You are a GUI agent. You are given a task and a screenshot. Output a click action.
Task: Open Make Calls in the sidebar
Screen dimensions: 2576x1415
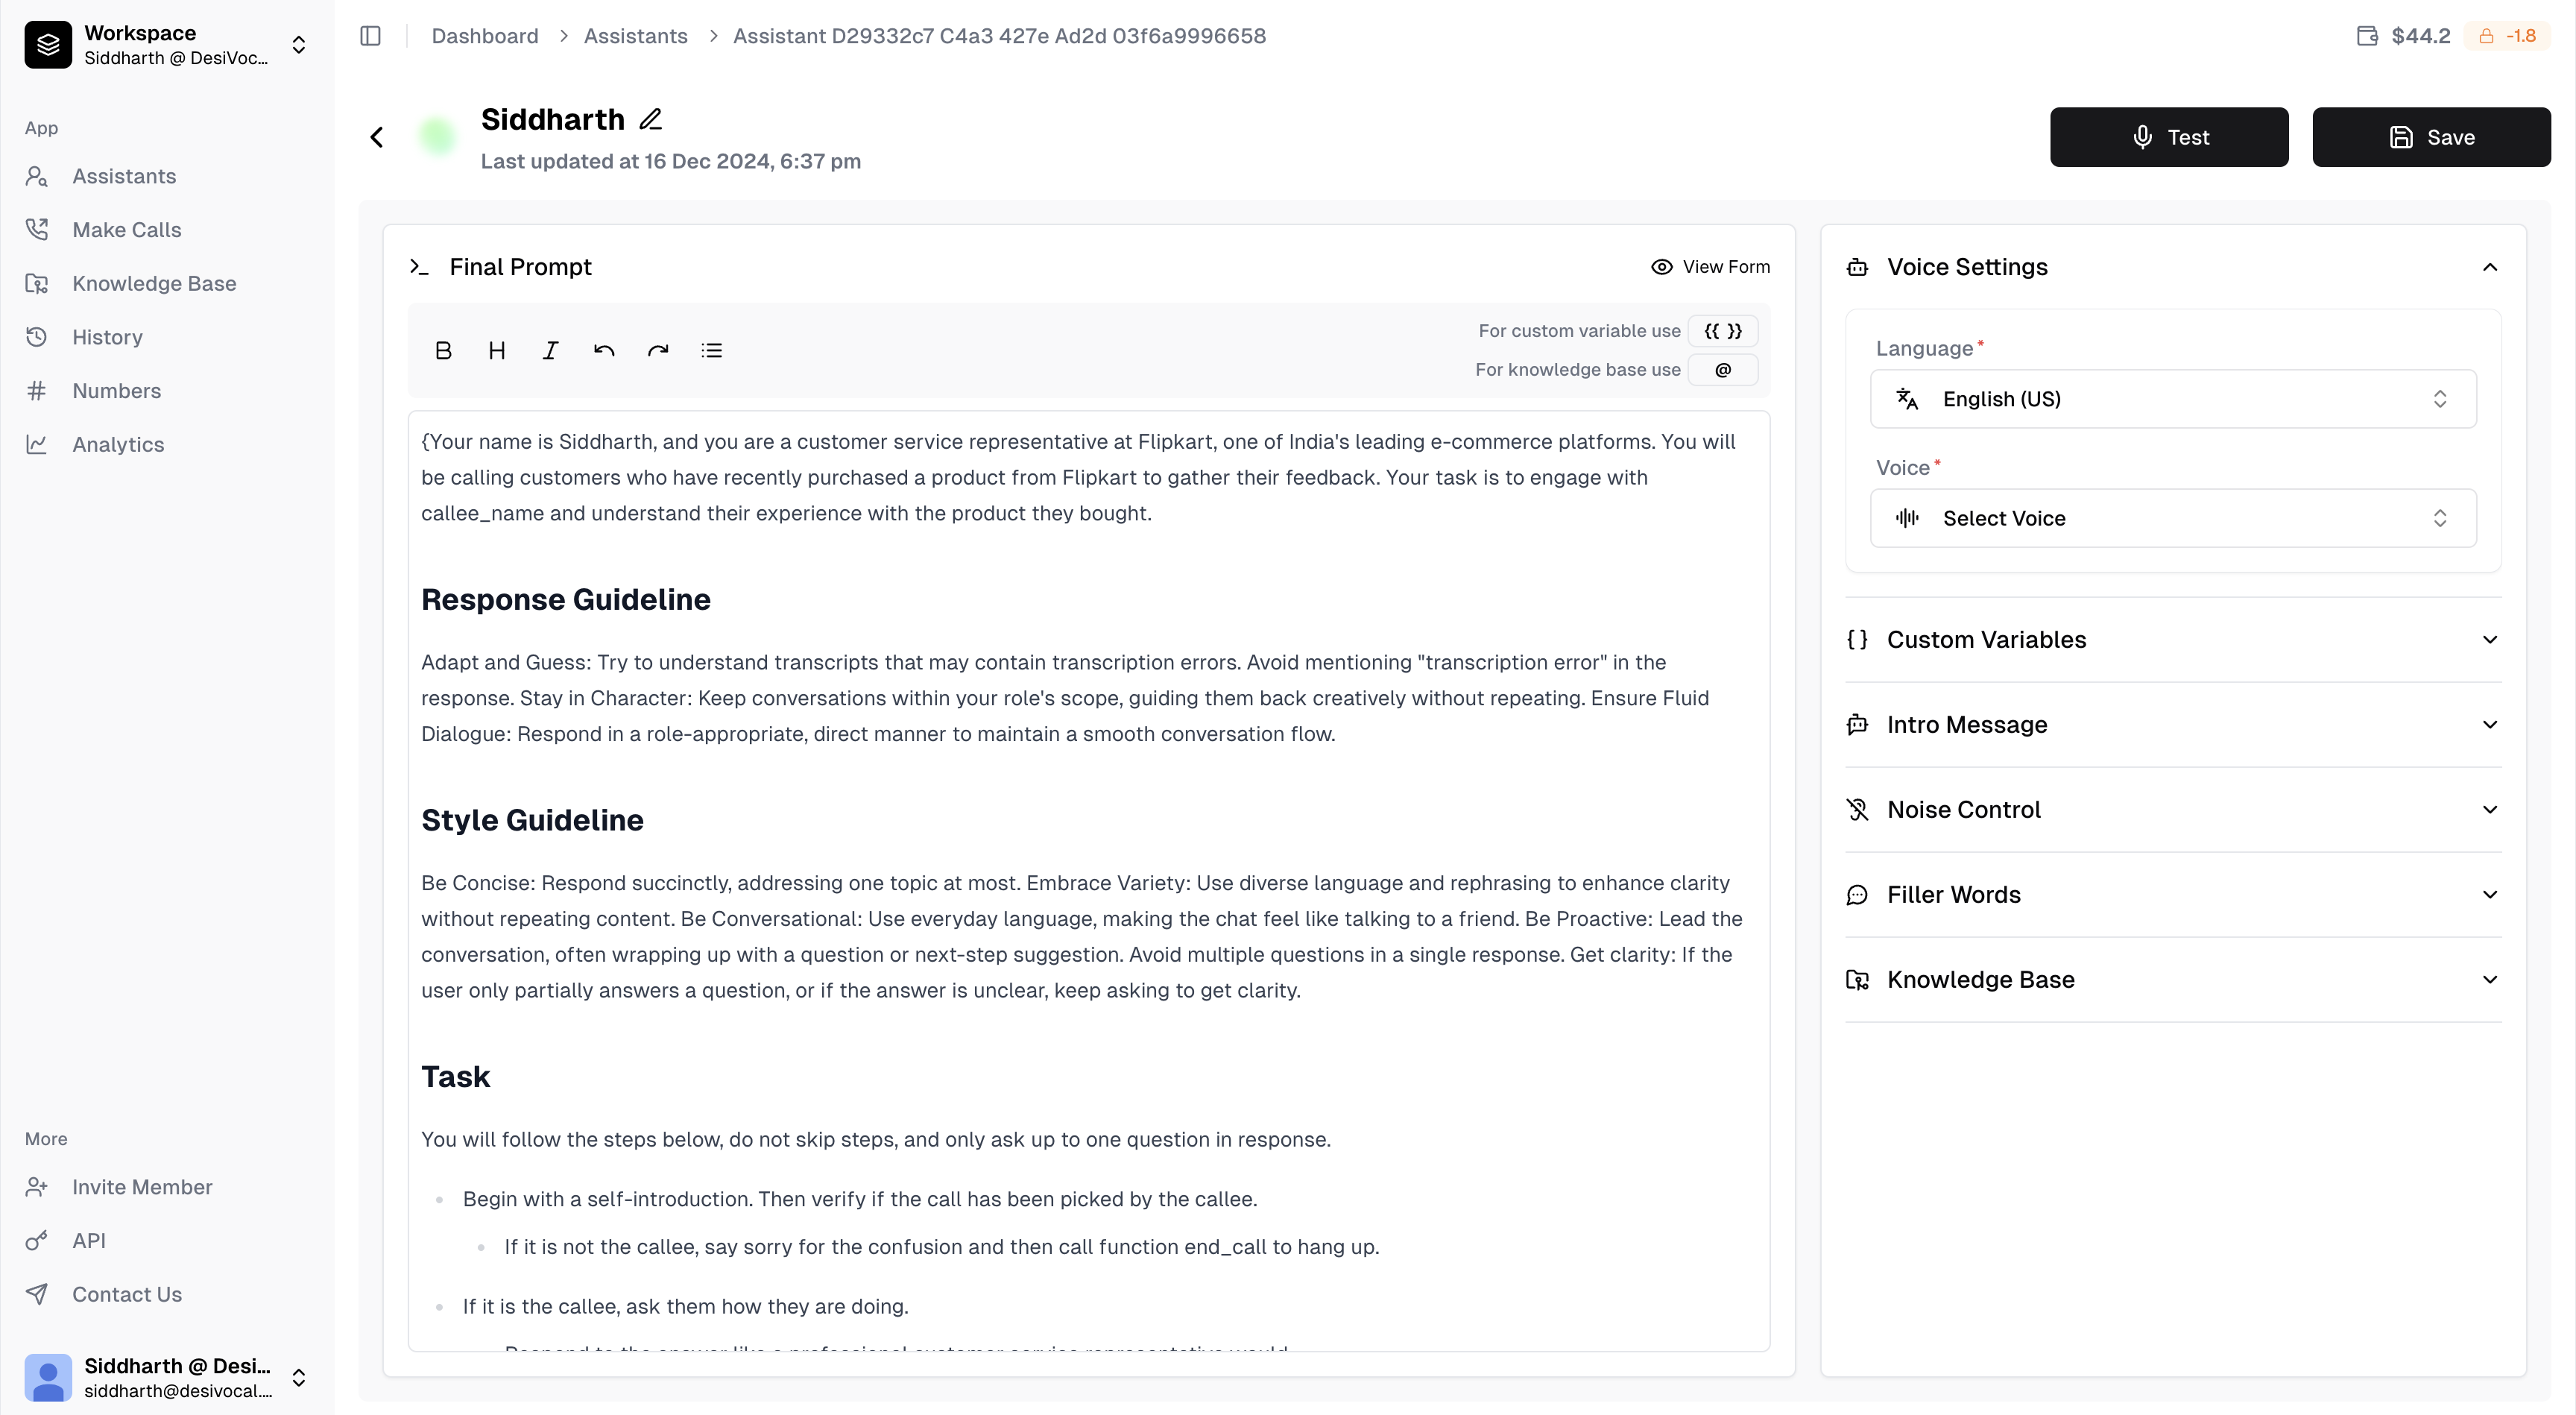coord(127,230)
